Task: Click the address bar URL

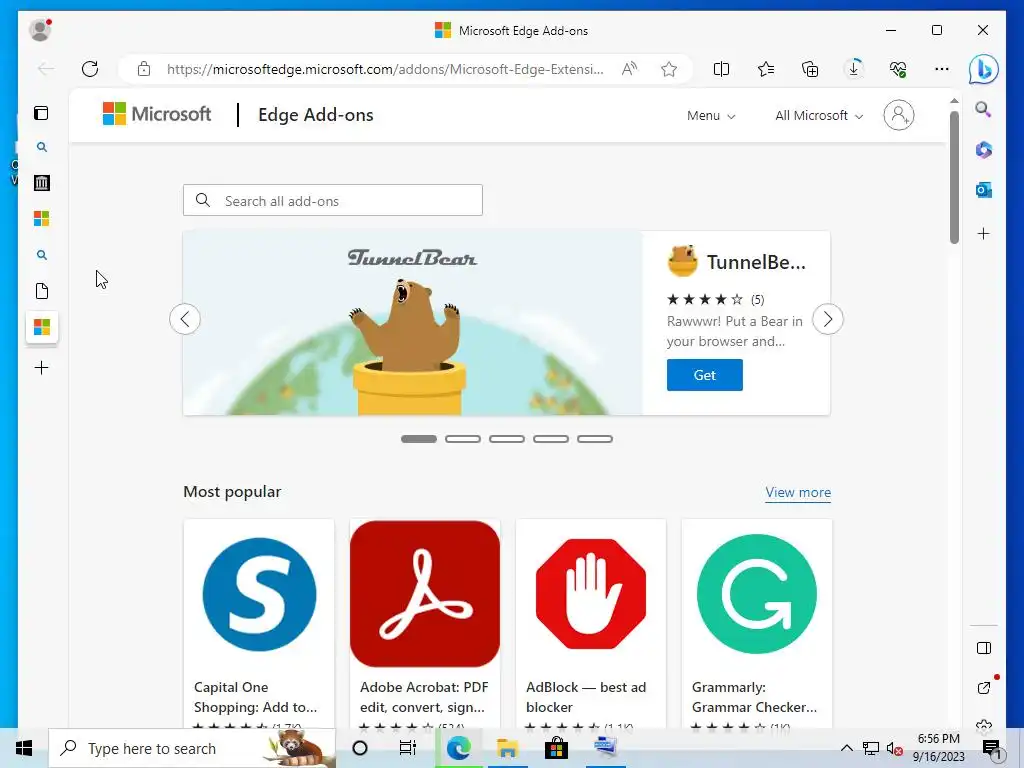Action: 385,69
